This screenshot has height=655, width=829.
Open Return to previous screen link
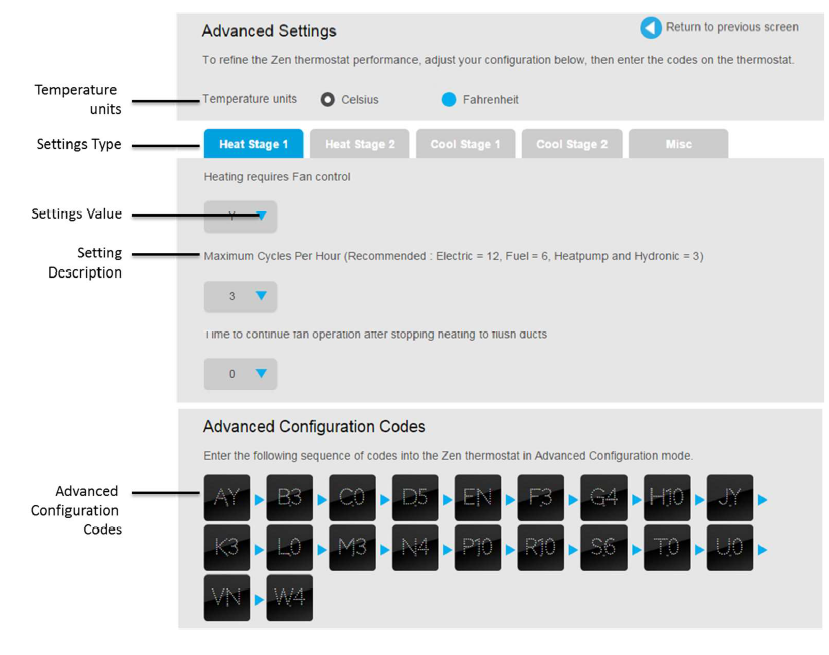732,27
